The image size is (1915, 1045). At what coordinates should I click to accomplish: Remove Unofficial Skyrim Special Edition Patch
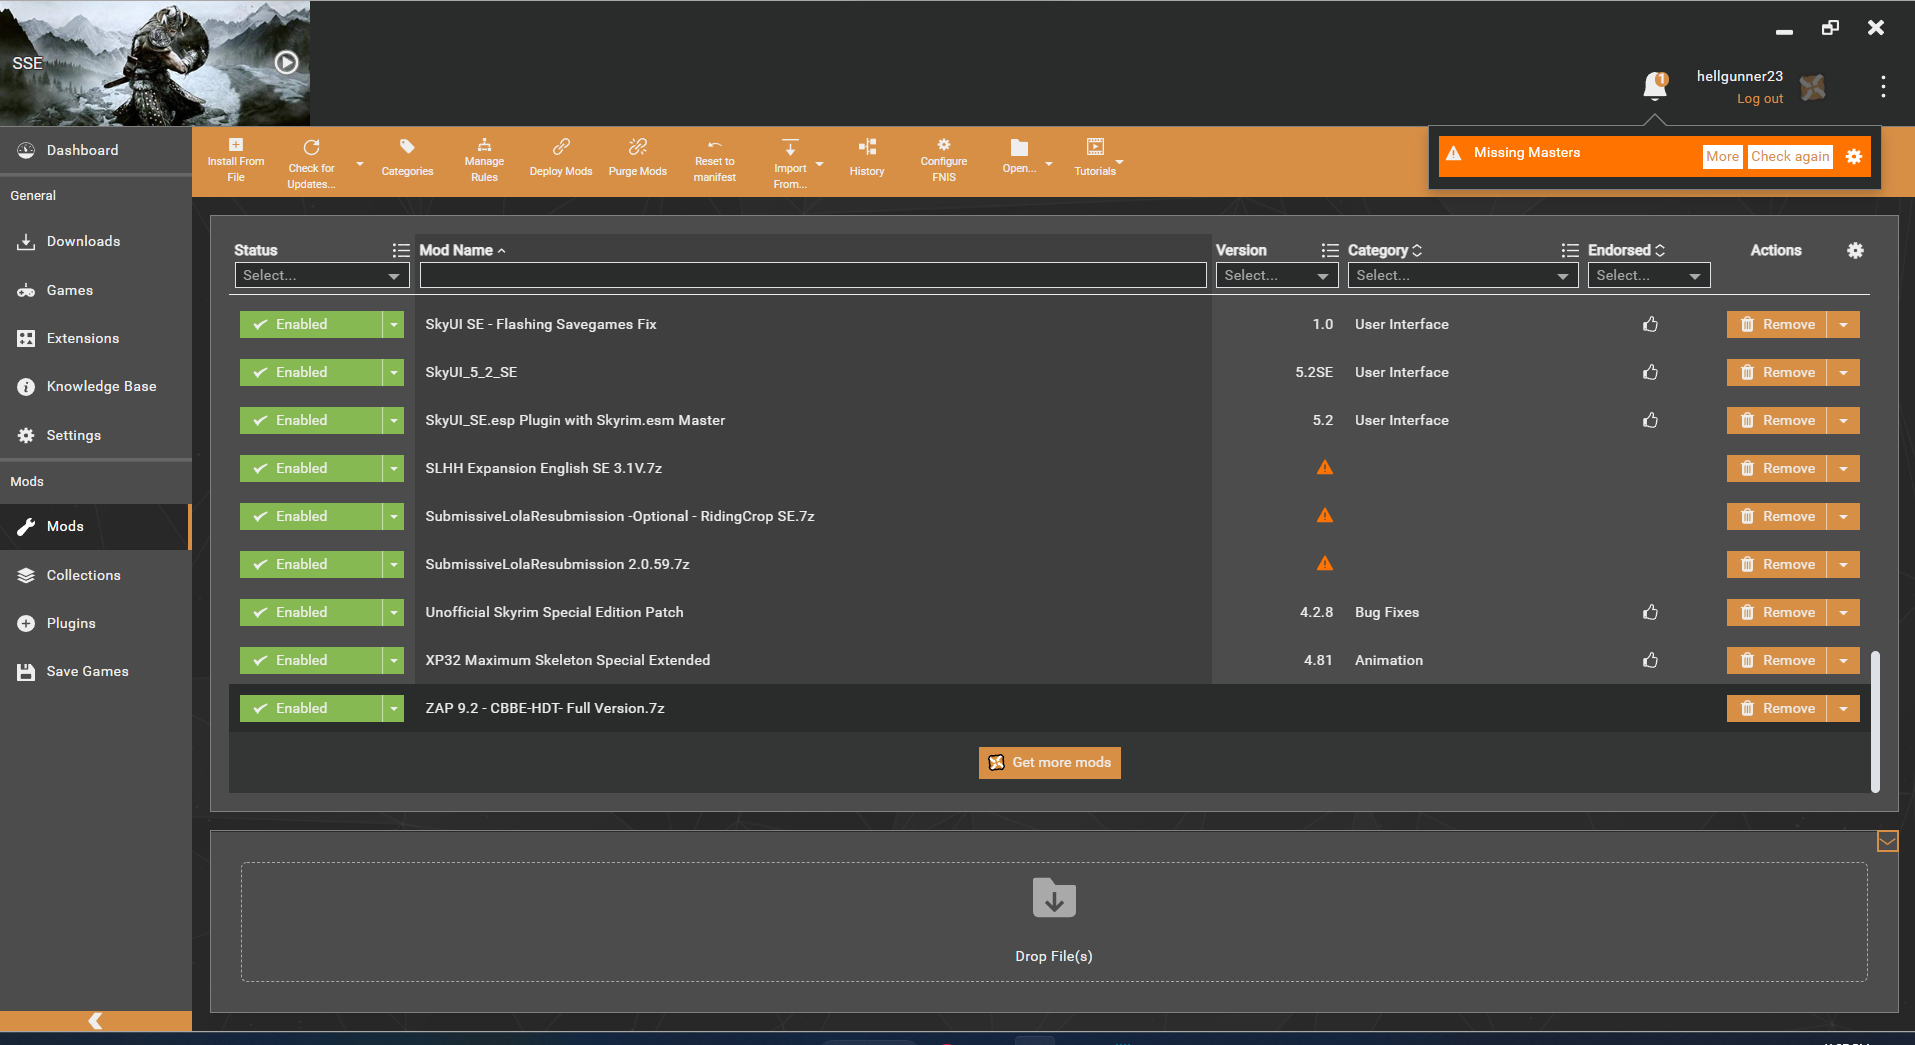[x=1777, y=612]
